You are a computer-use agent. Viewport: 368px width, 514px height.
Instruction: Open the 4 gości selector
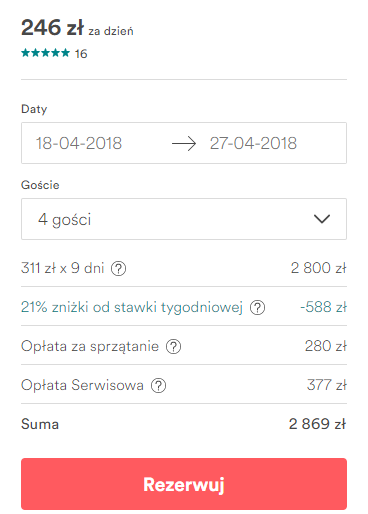click(x=184, y=219)
